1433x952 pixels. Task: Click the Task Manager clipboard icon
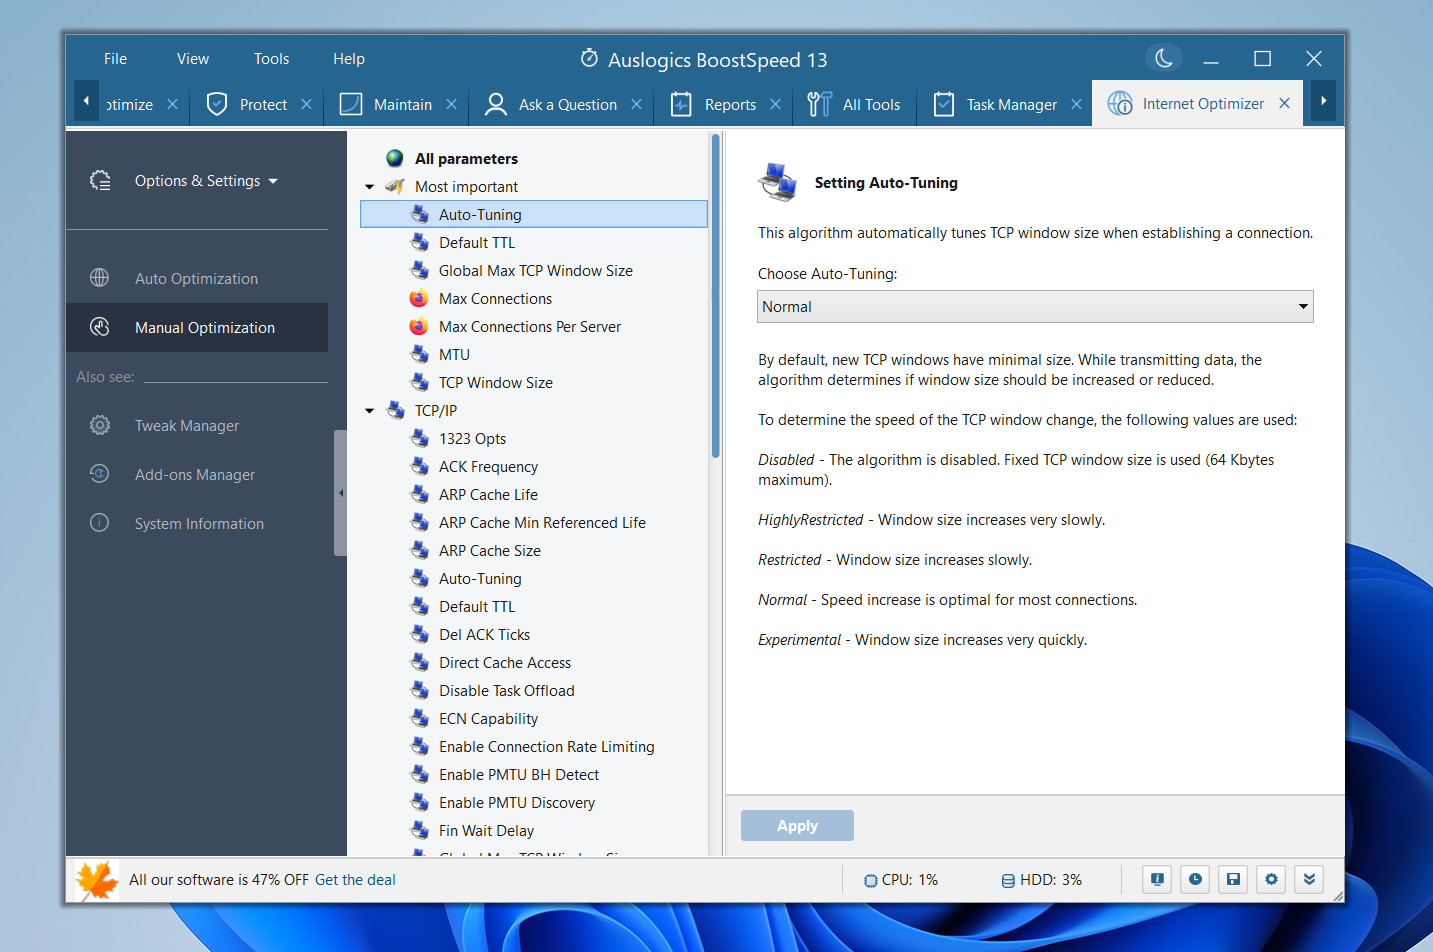click(943, 104)
